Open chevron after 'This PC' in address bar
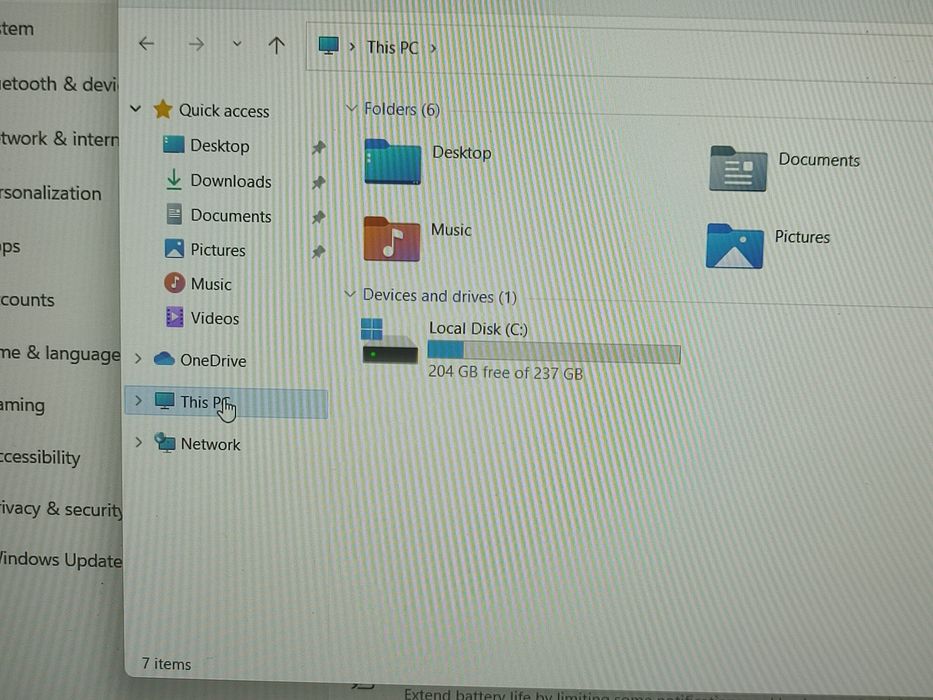The image size is (933, 700). click(x=433, y=48)
